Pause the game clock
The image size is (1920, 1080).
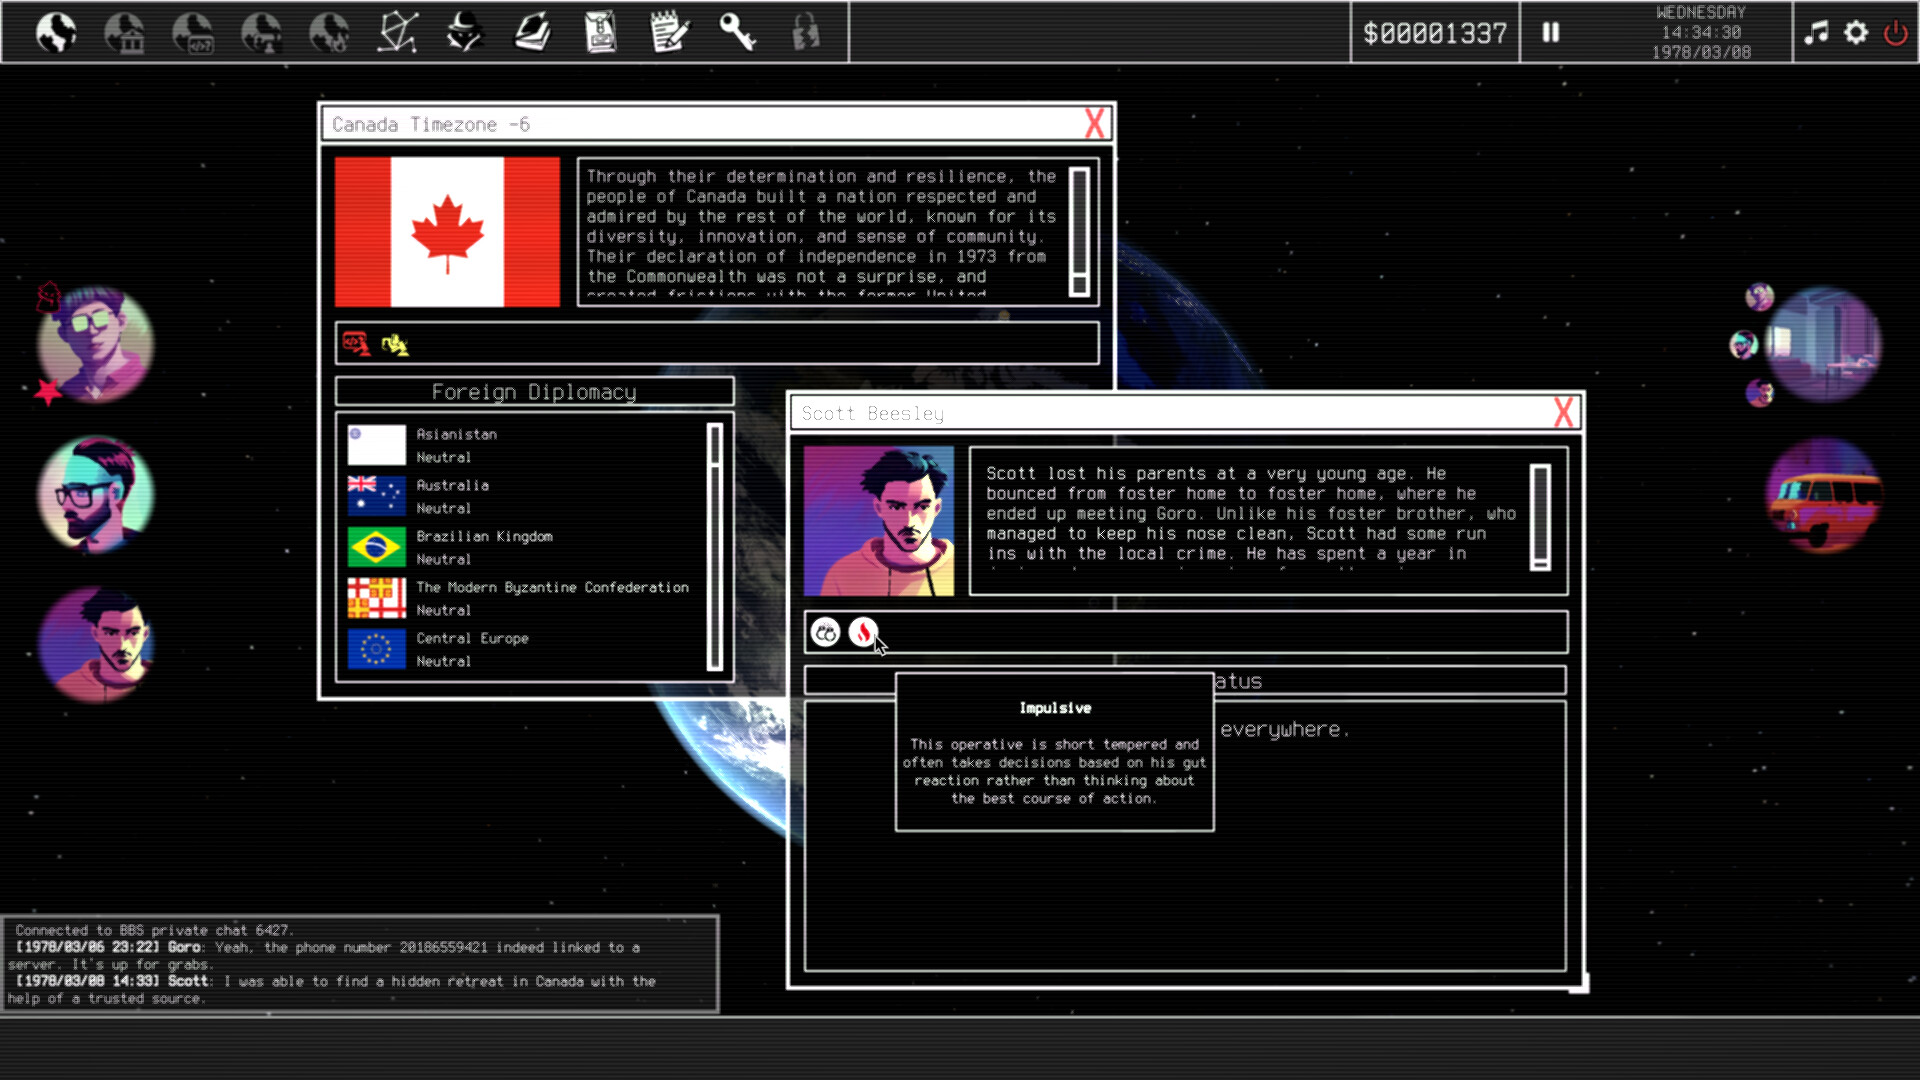(1551, 33)
